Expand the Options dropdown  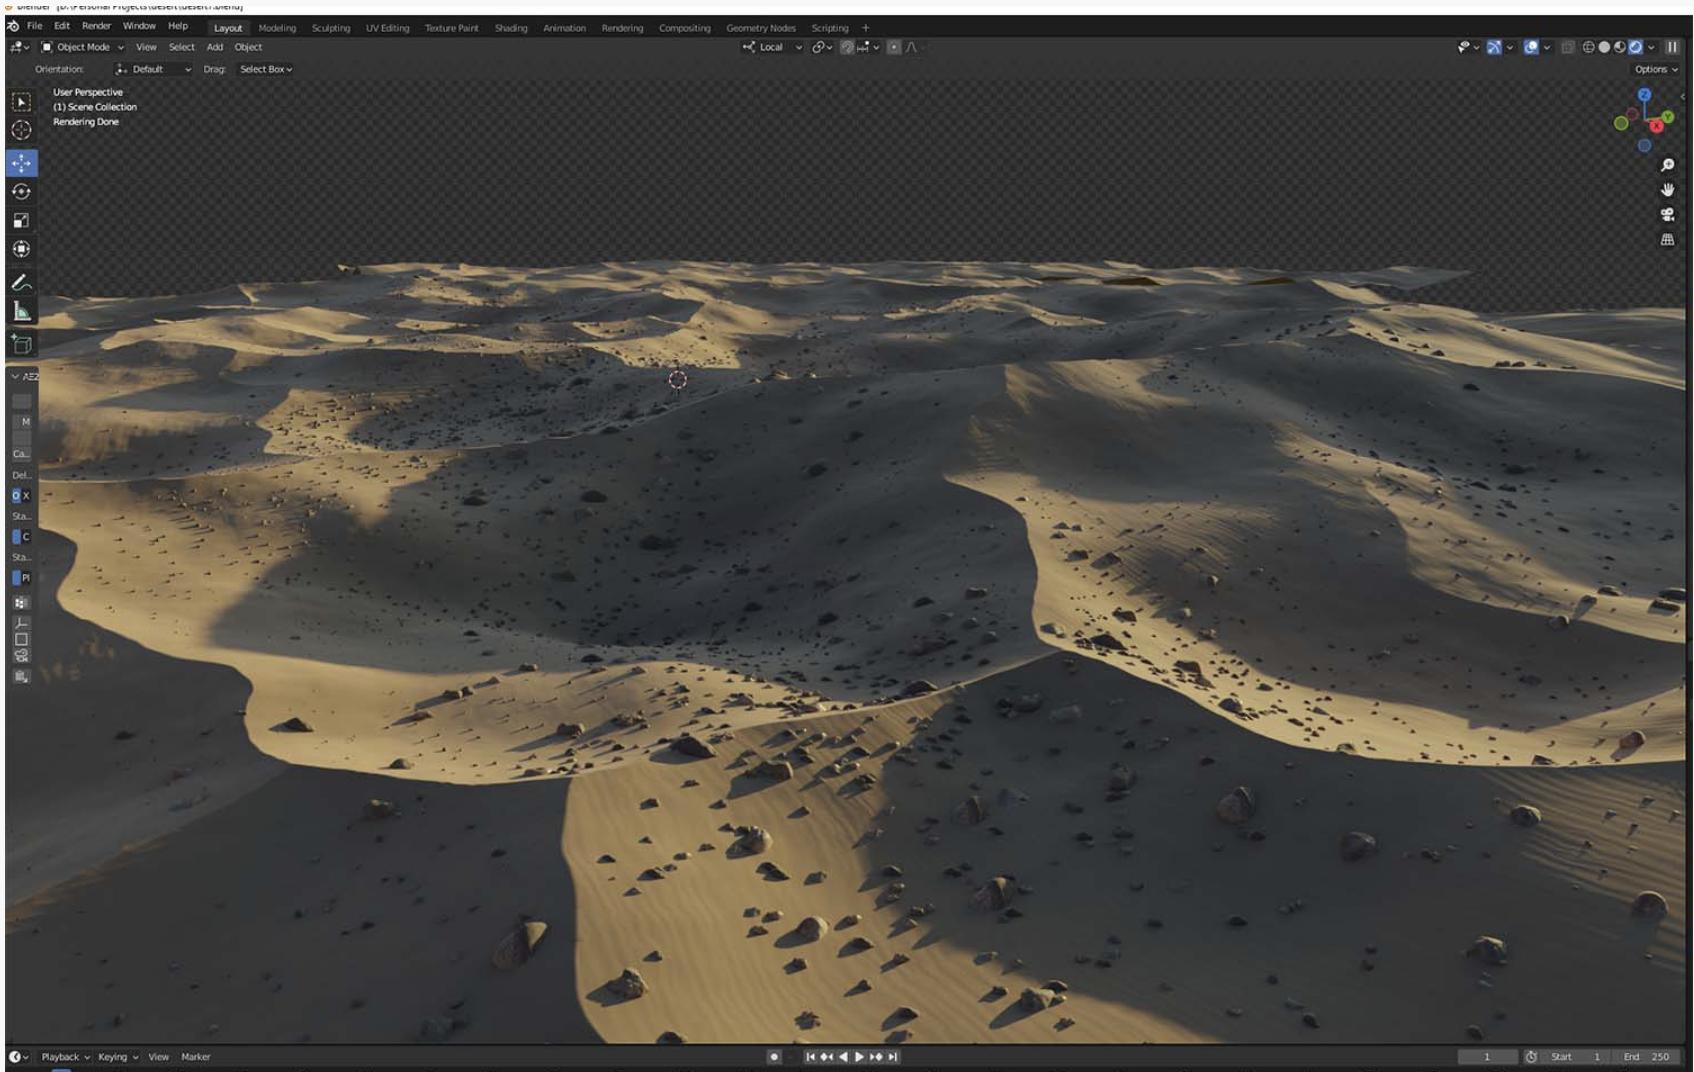(1656, 69)
